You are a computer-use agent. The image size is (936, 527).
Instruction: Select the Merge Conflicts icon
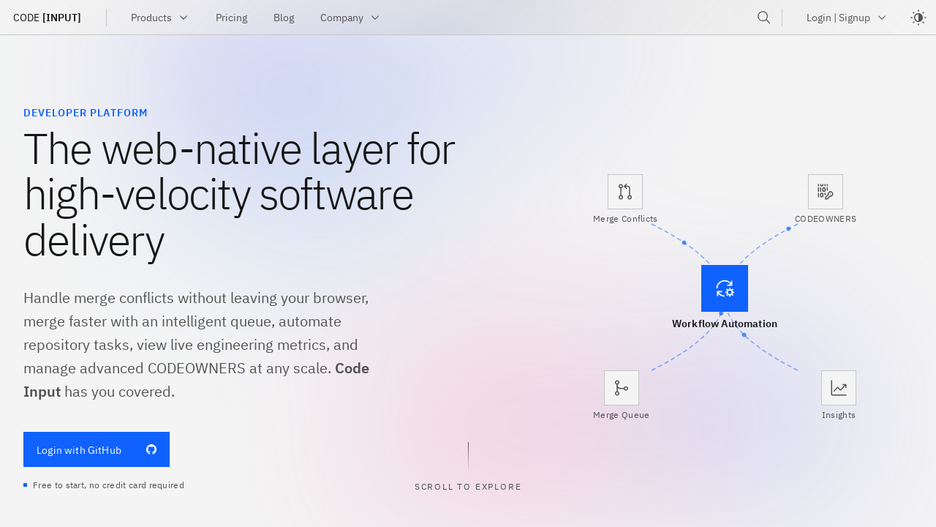(625, 192)
